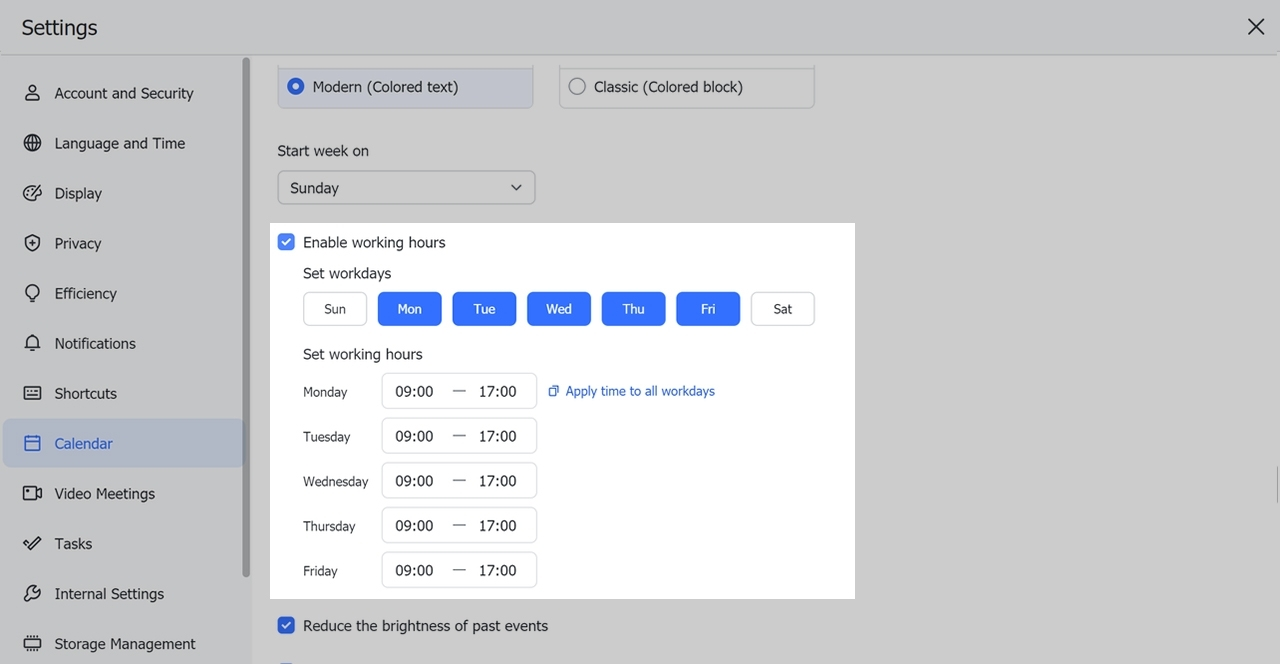Enable Sat as a workday
This screenshot has height=664, width=1280.
click(782, 309)
